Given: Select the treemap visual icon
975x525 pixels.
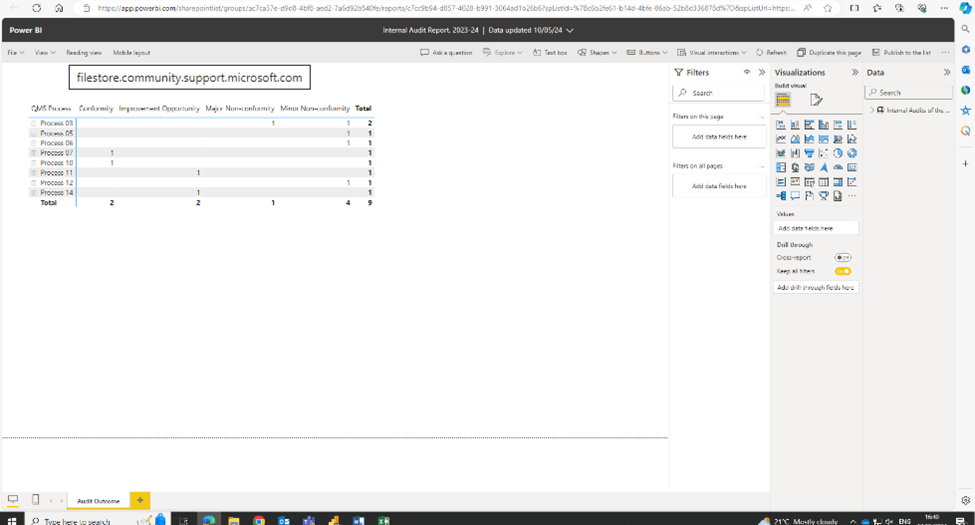Looking at the screenshot, I should [x=781, y=167].
